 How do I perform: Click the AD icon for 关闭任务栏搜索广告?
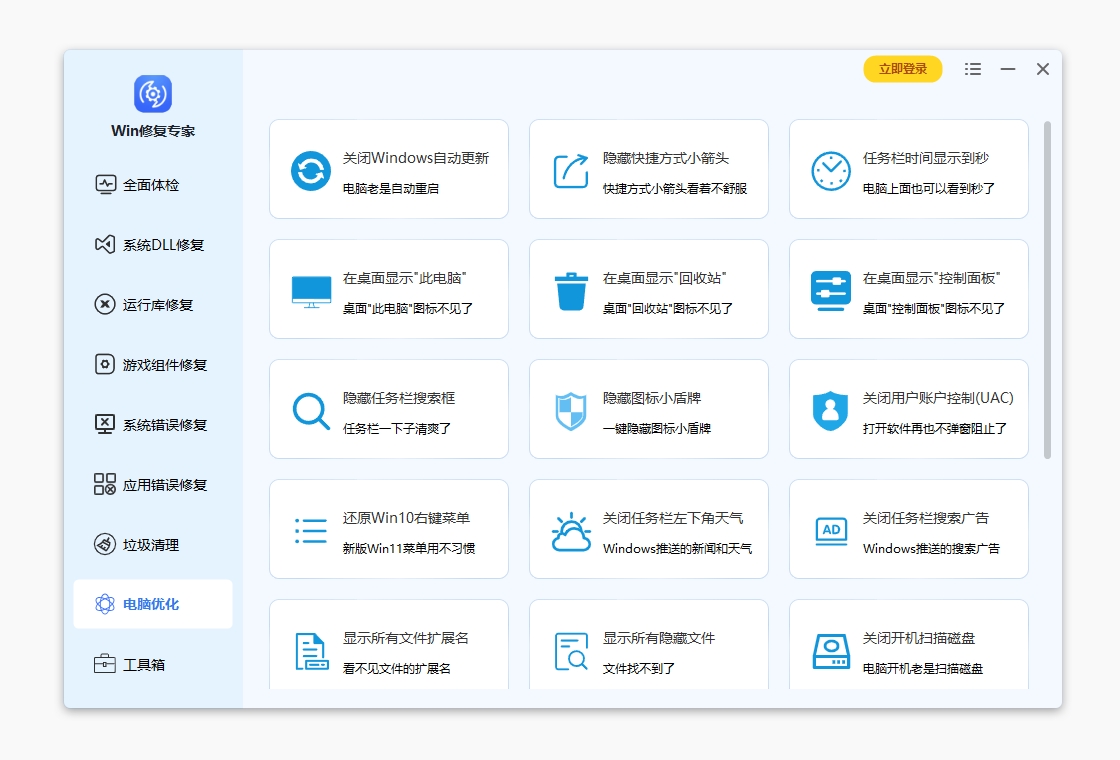pos(830,531)
